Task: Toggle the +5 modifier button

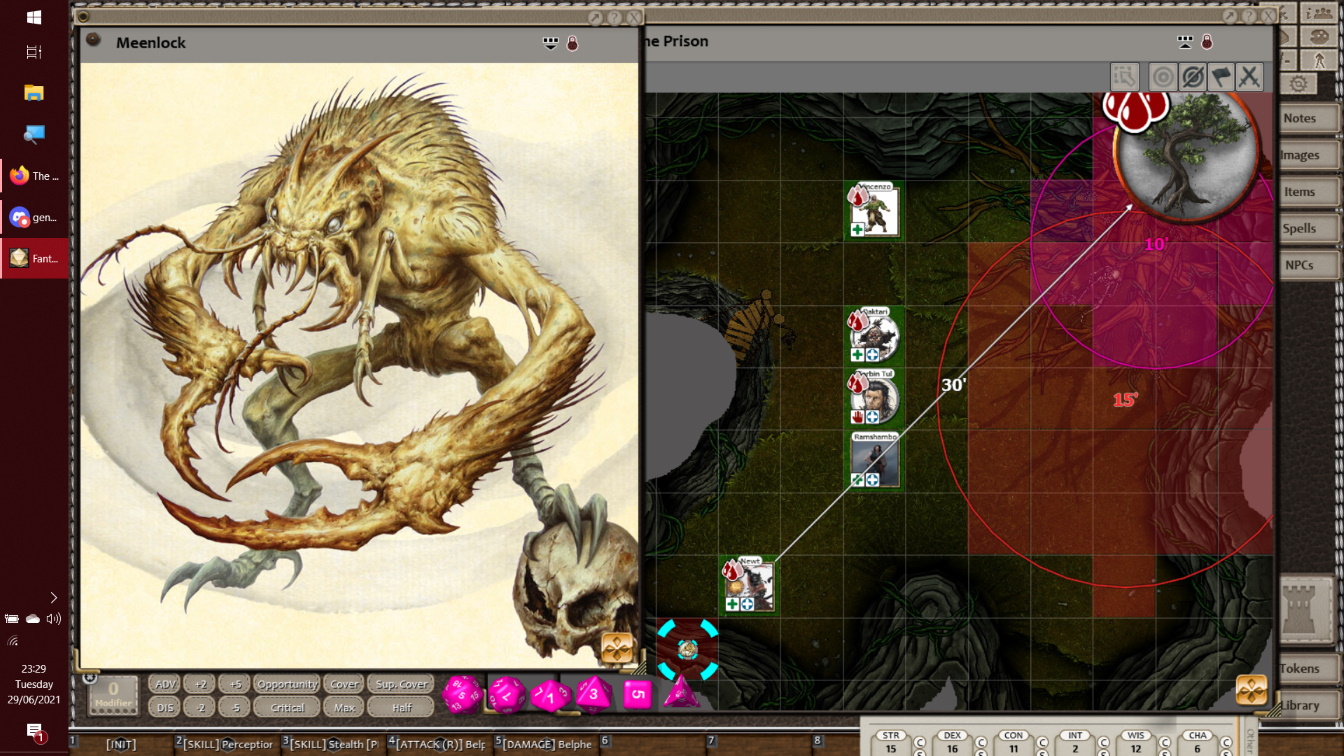Action: [x=234, y=684]
